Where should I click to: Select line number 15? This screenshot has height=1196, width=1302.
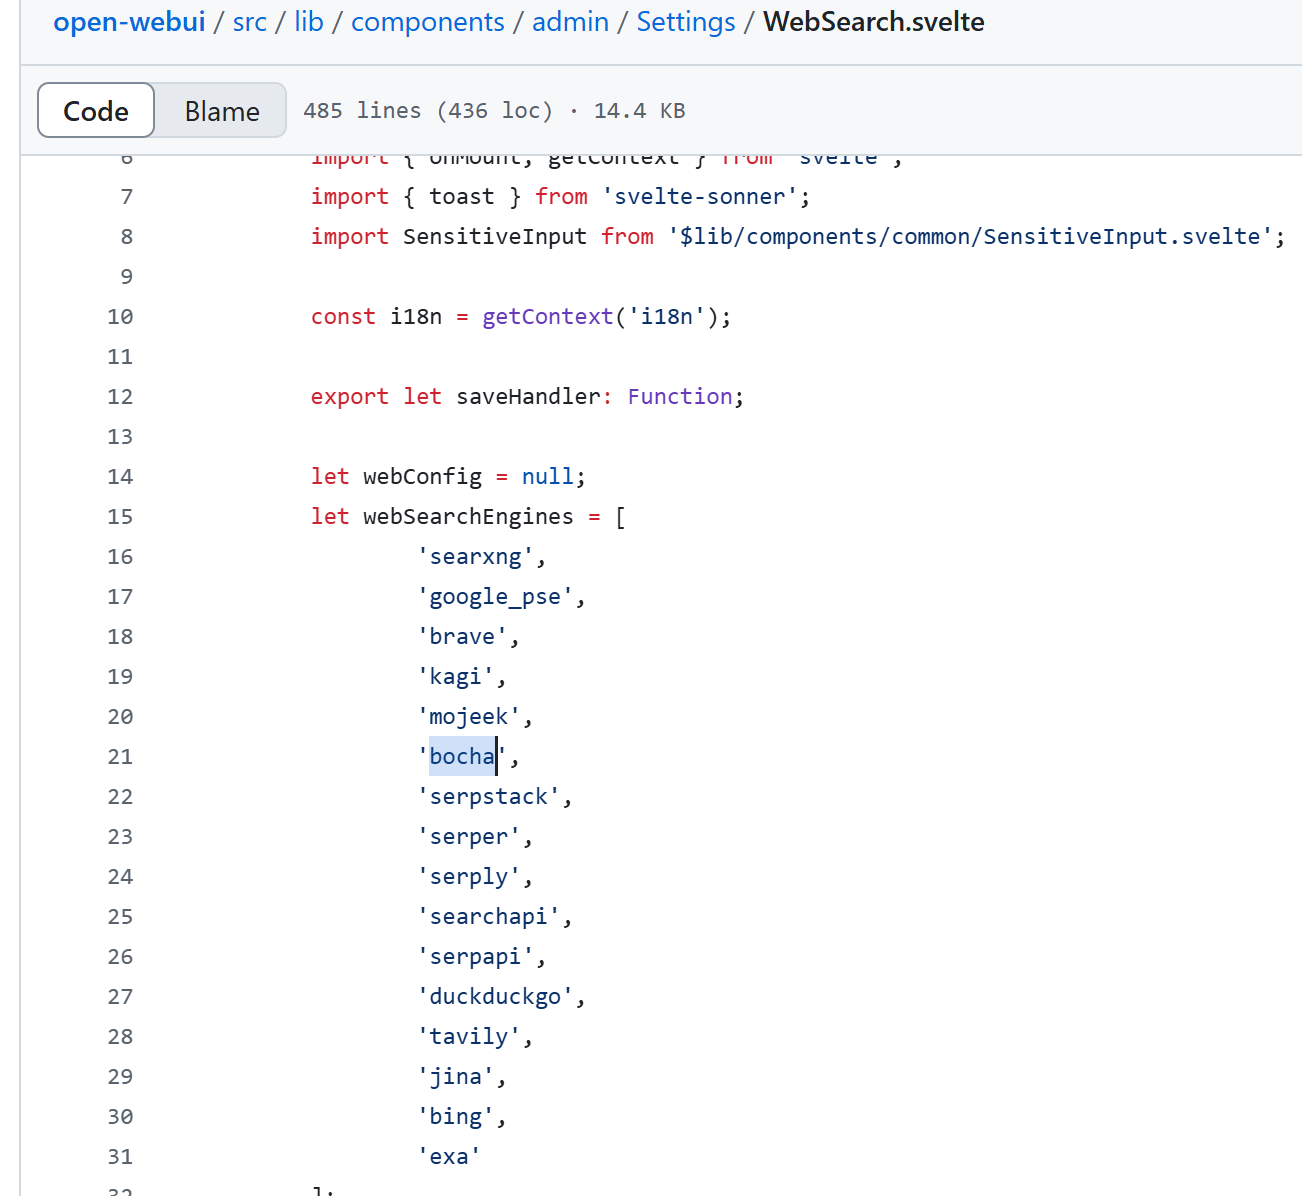tap(120, 517)
